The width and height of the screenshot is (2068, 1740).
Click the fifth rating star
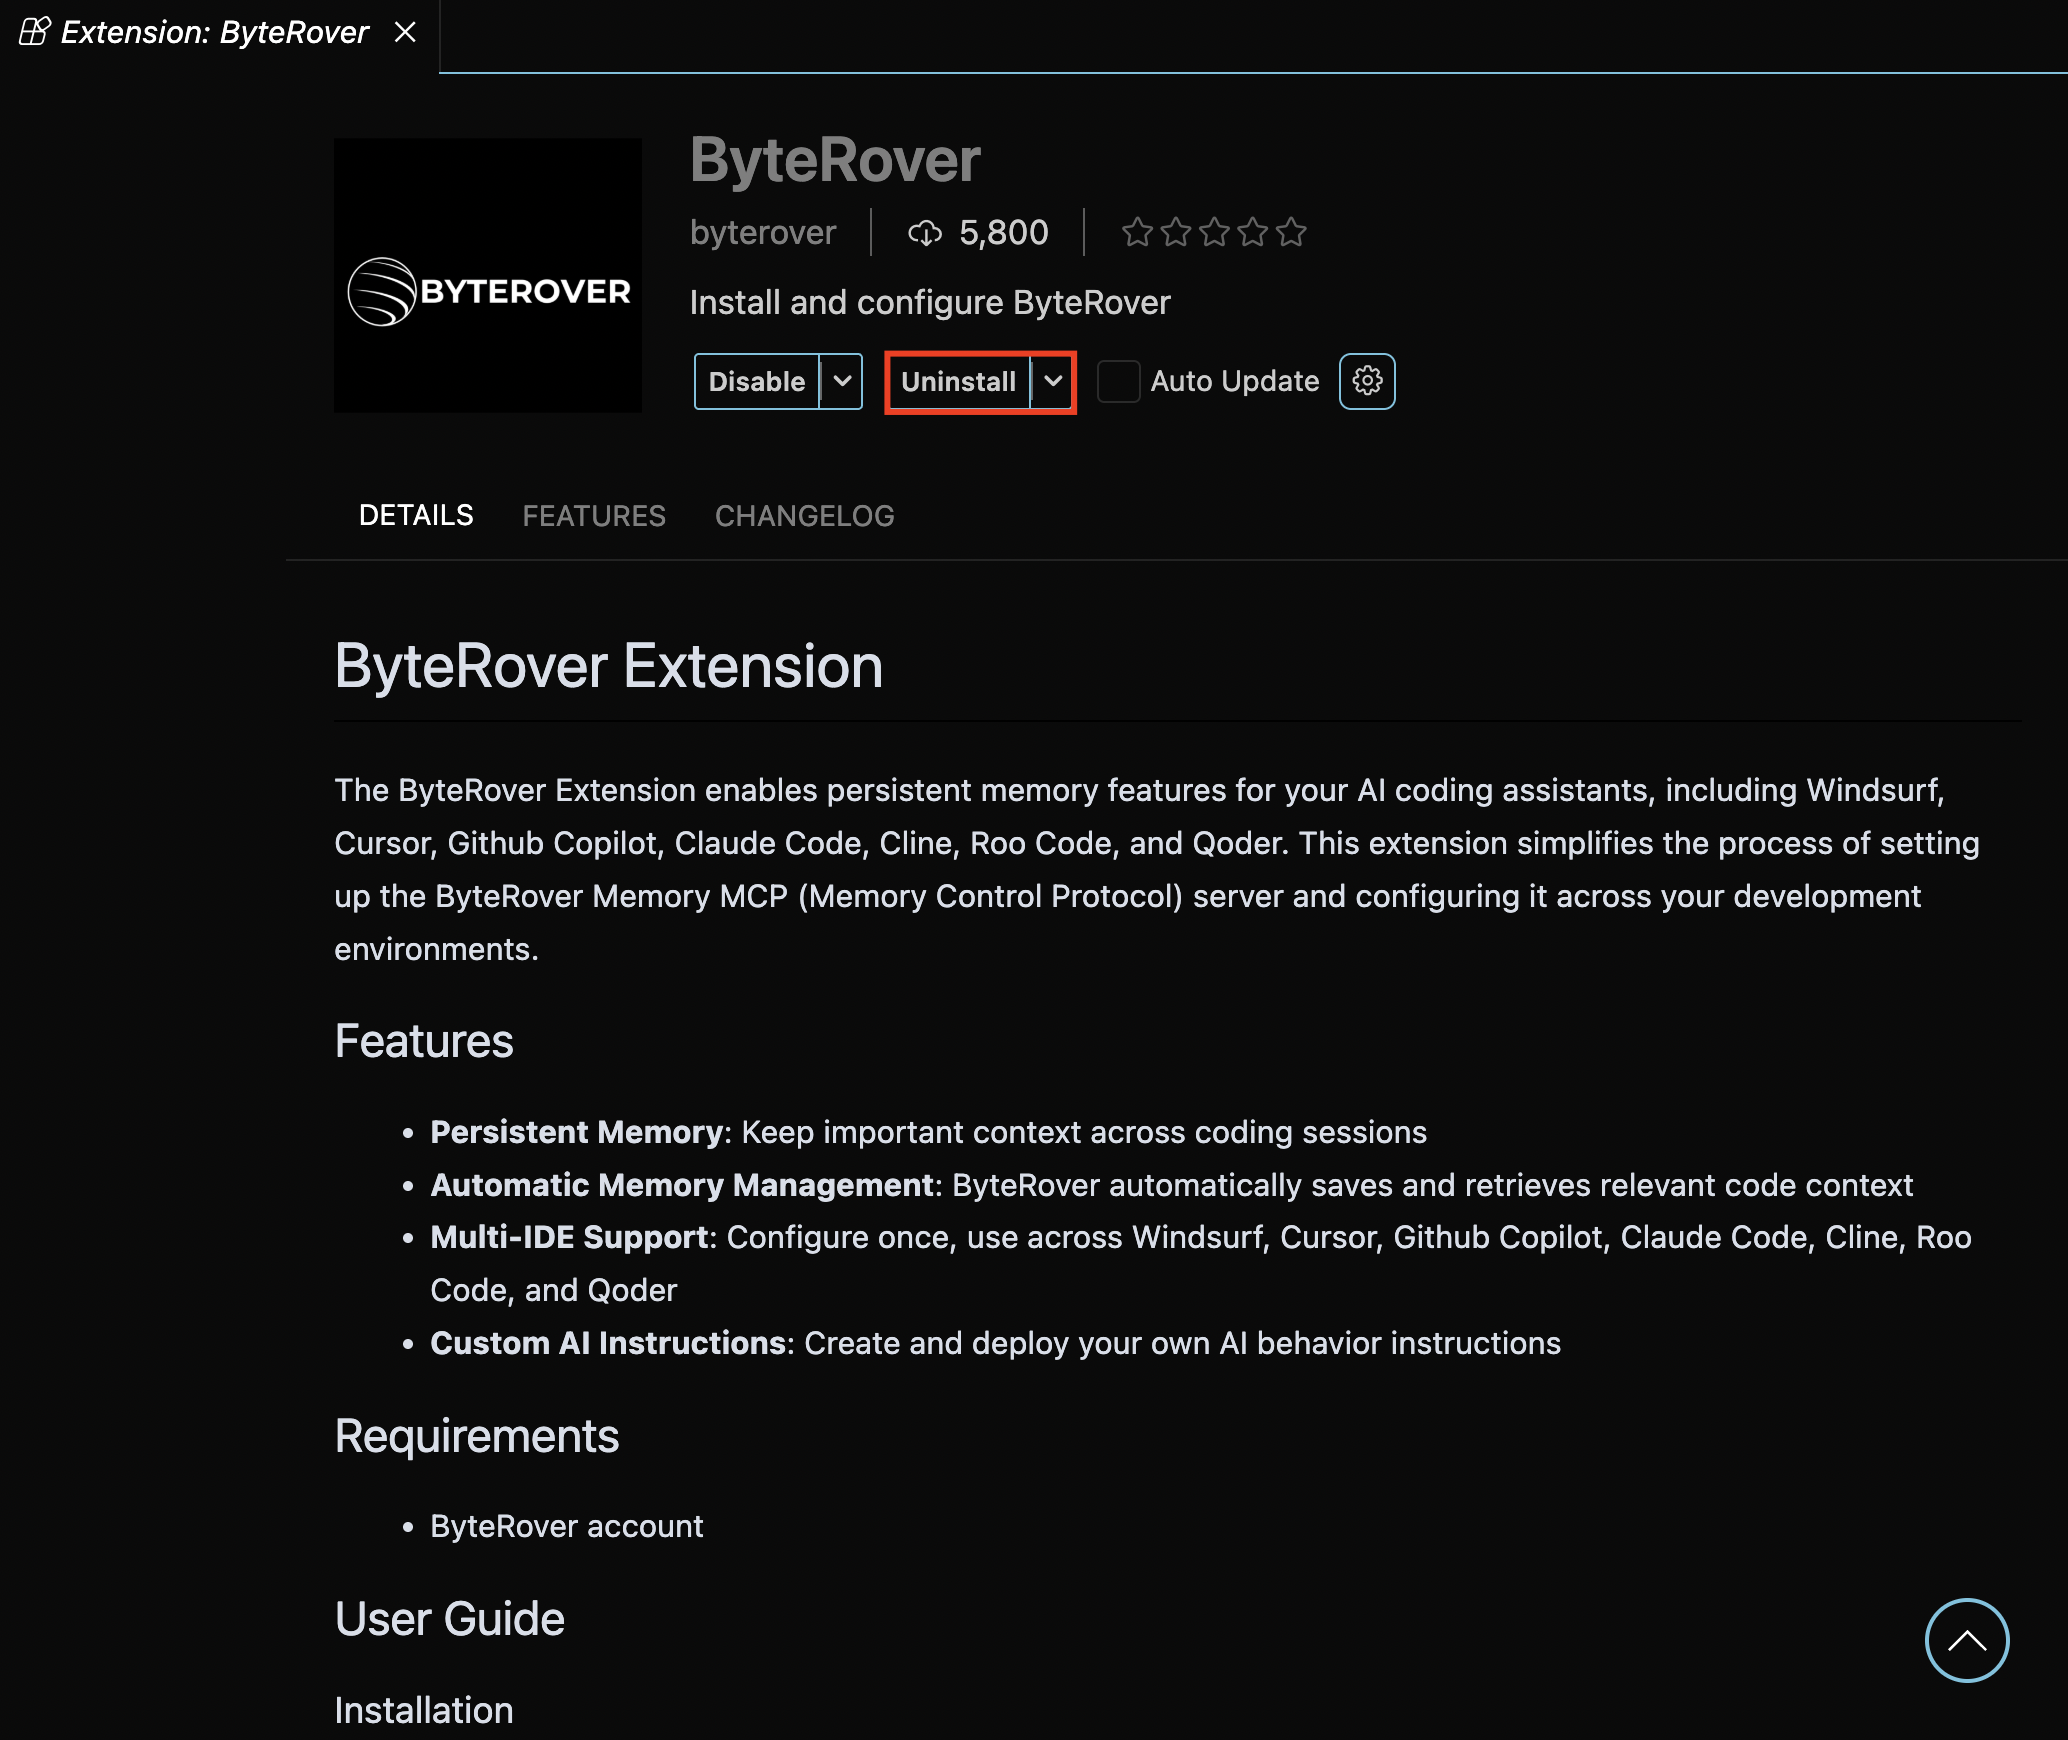[x=1291, y=232]
